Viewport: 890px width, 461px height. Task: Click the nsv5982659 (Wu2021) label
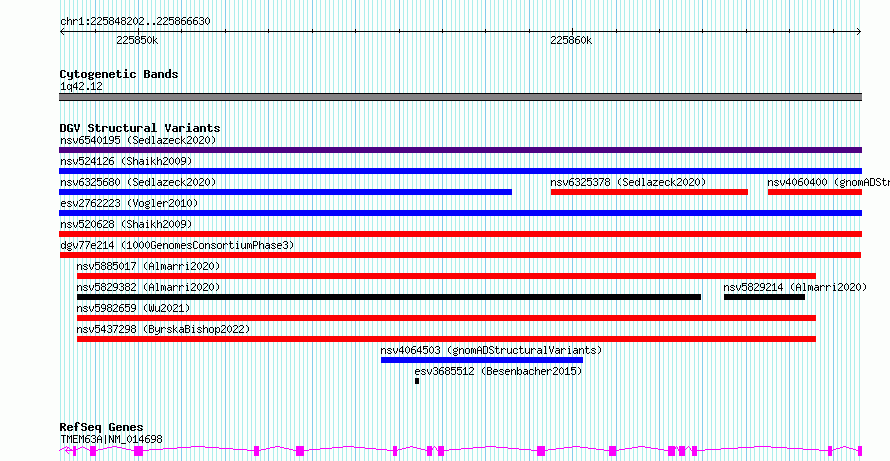pyautogui.click(x=133, y=308)
